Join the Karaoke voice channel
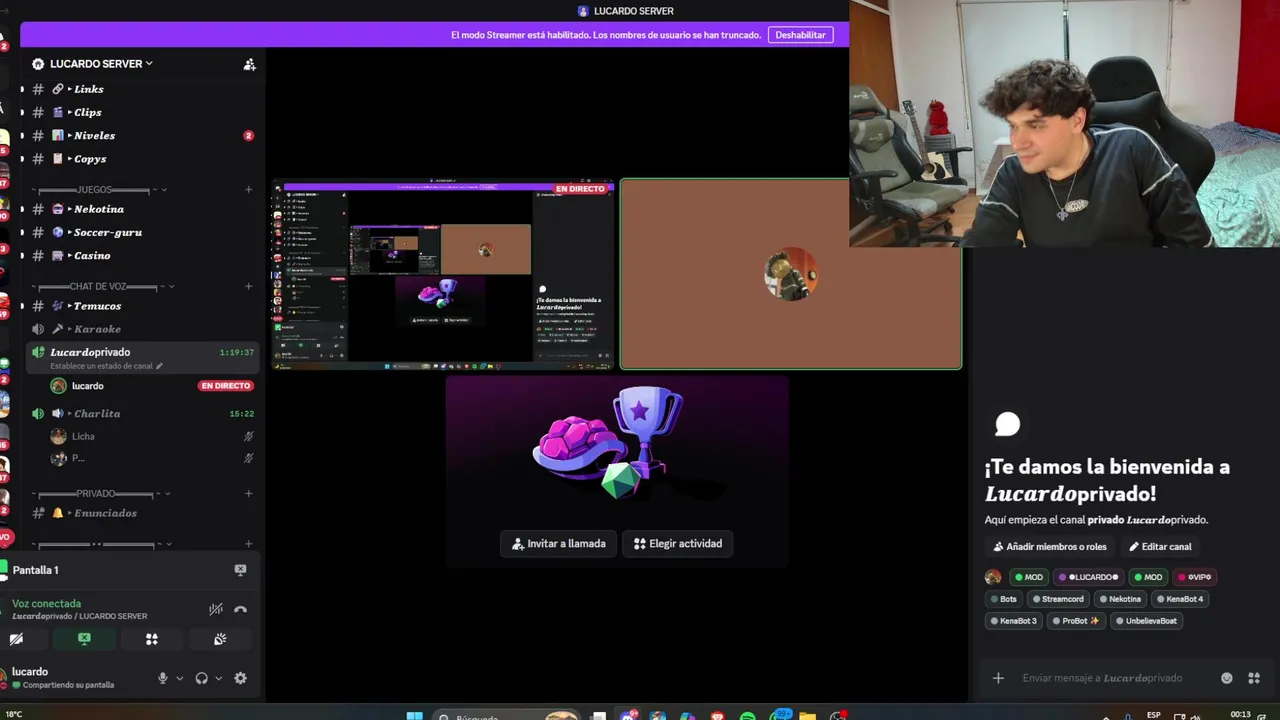The height and width of the screenshot is (720, 1280). click(x=143, y=329)
